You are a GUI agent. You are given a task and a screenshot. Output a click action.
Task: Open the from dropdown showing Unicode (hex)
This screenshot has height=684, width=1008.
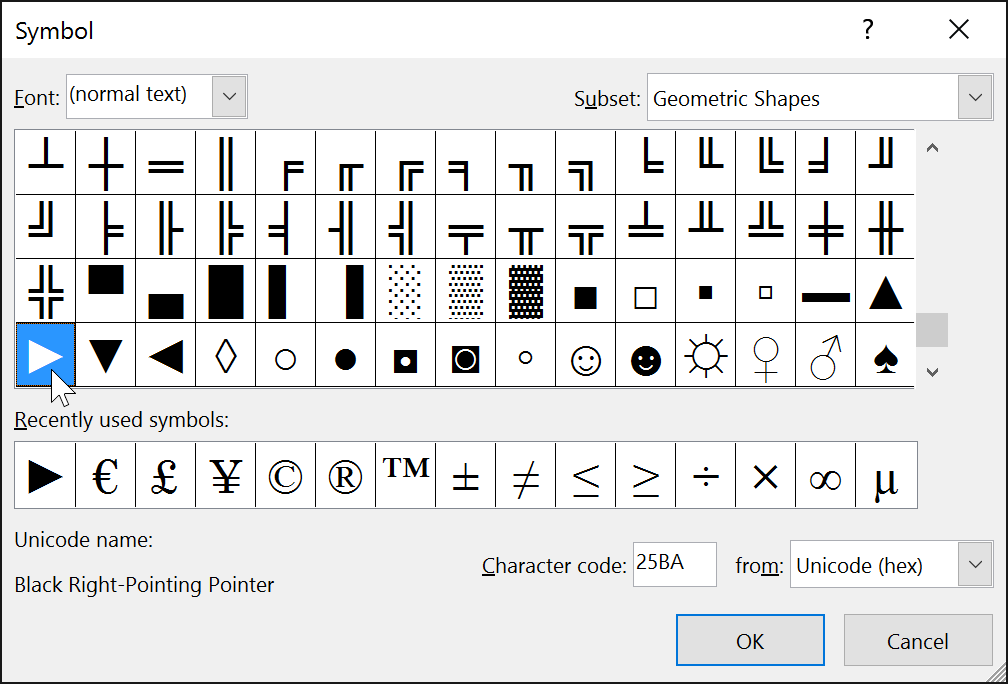[x=975, y=564]
